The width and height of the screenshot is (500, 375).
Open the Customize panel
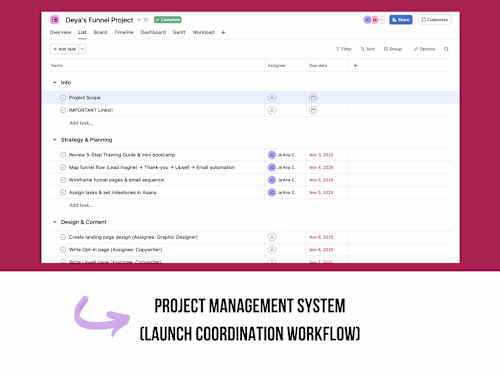pos(435,20)
